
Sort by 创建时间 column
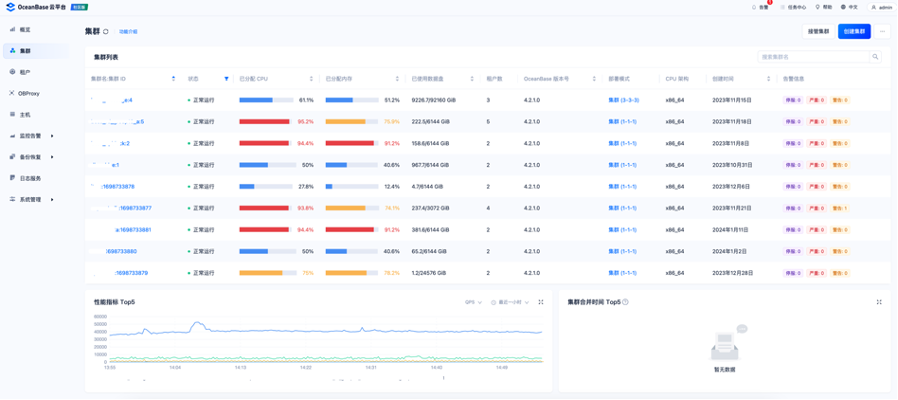click(x=769, y=79)
